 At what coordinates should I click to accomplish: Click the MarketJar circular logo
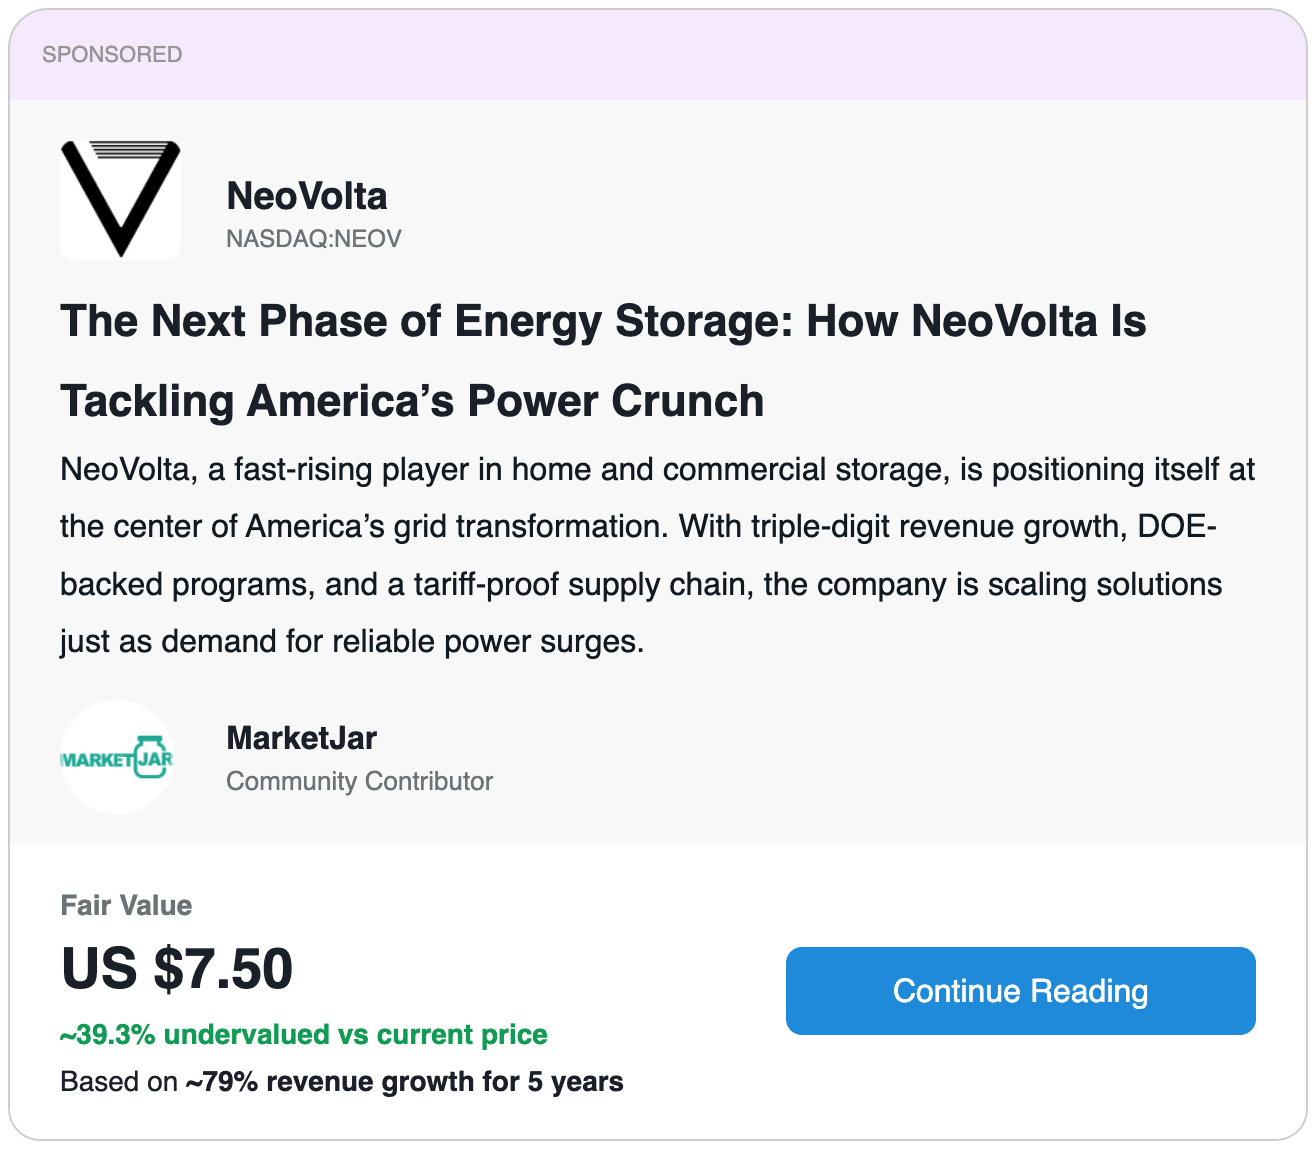117,757
